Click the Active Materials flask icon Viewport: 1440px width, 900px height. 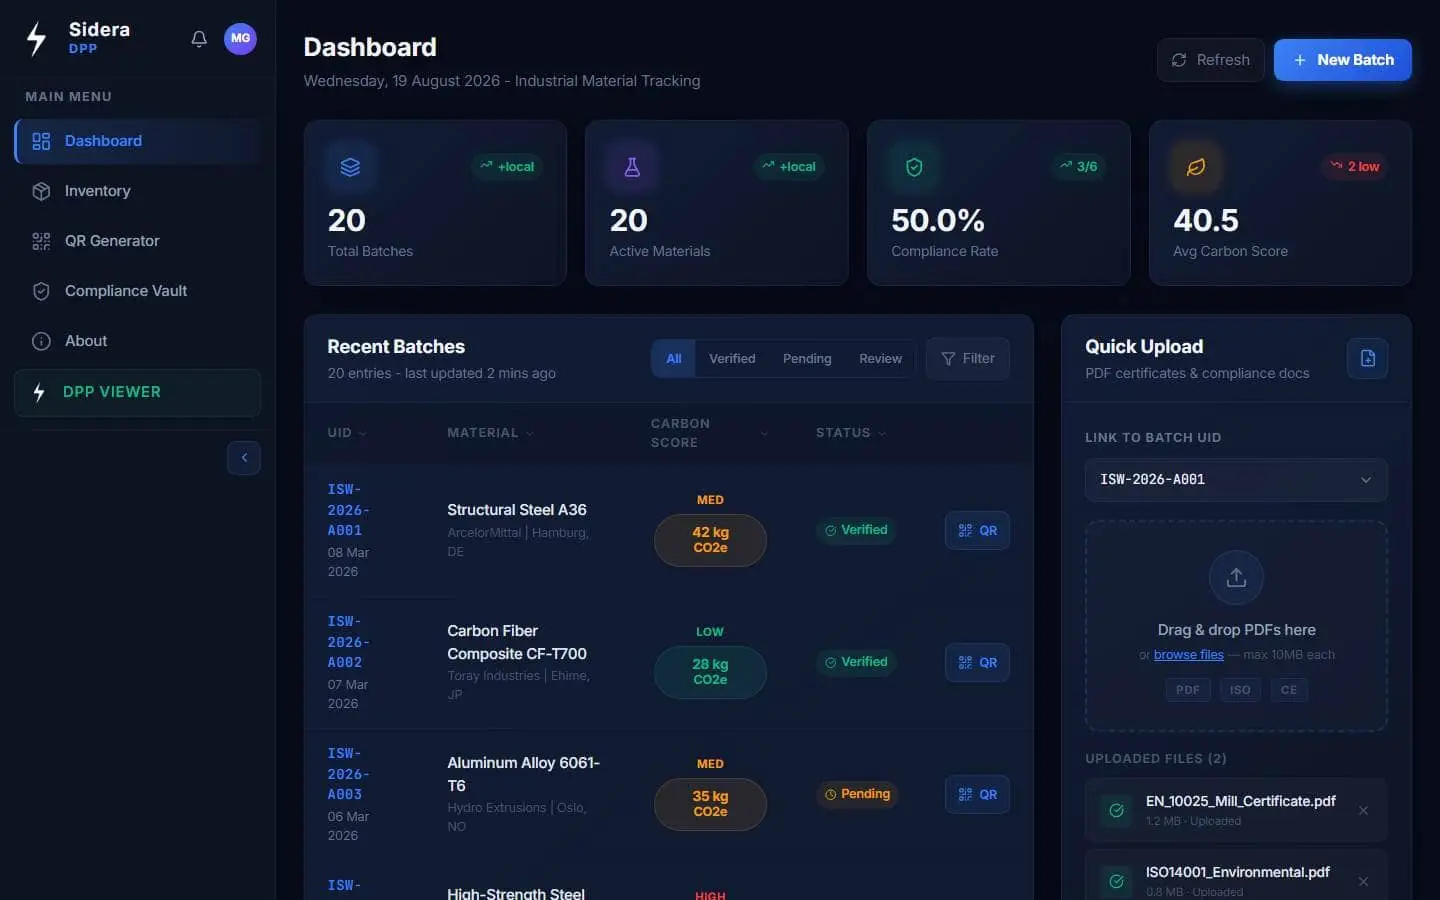point(632,167)
